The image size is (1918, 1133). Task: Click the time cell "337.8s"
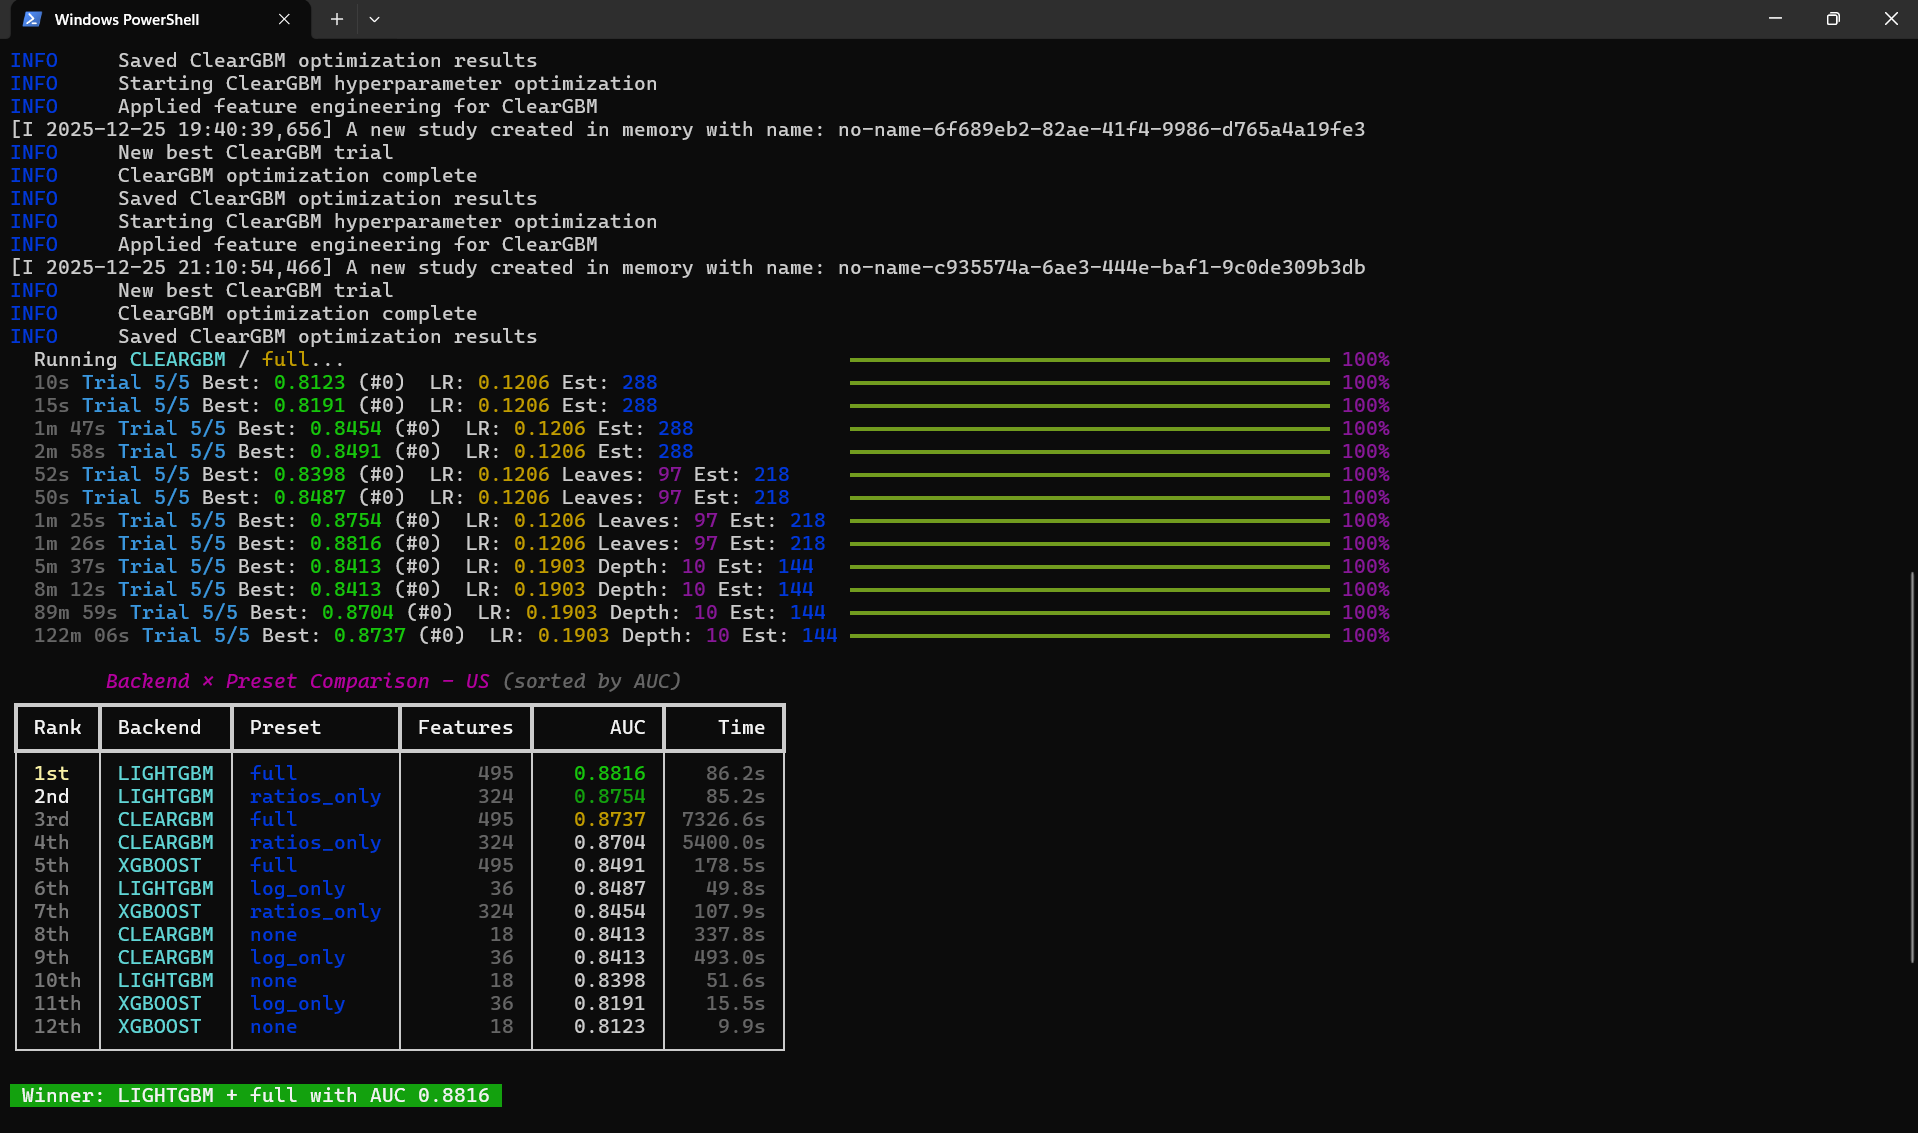(x=729, y=935)
